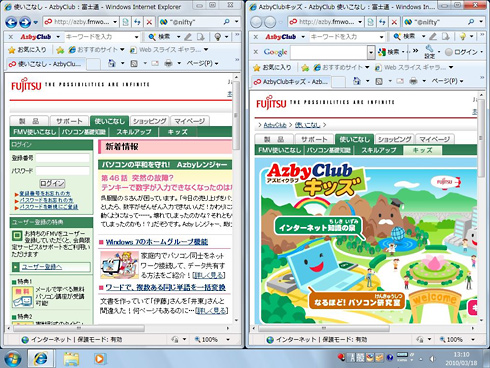This screenshot has height=368, width=490.
Task: Click search magnifier in left IE window
Action: tap(227, 22)
